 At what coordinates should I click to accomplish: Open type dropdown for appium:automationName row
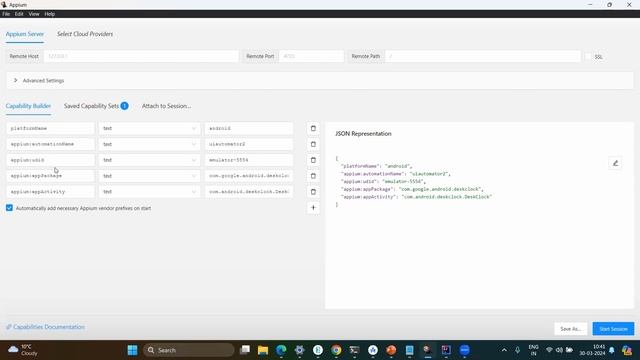149,144
